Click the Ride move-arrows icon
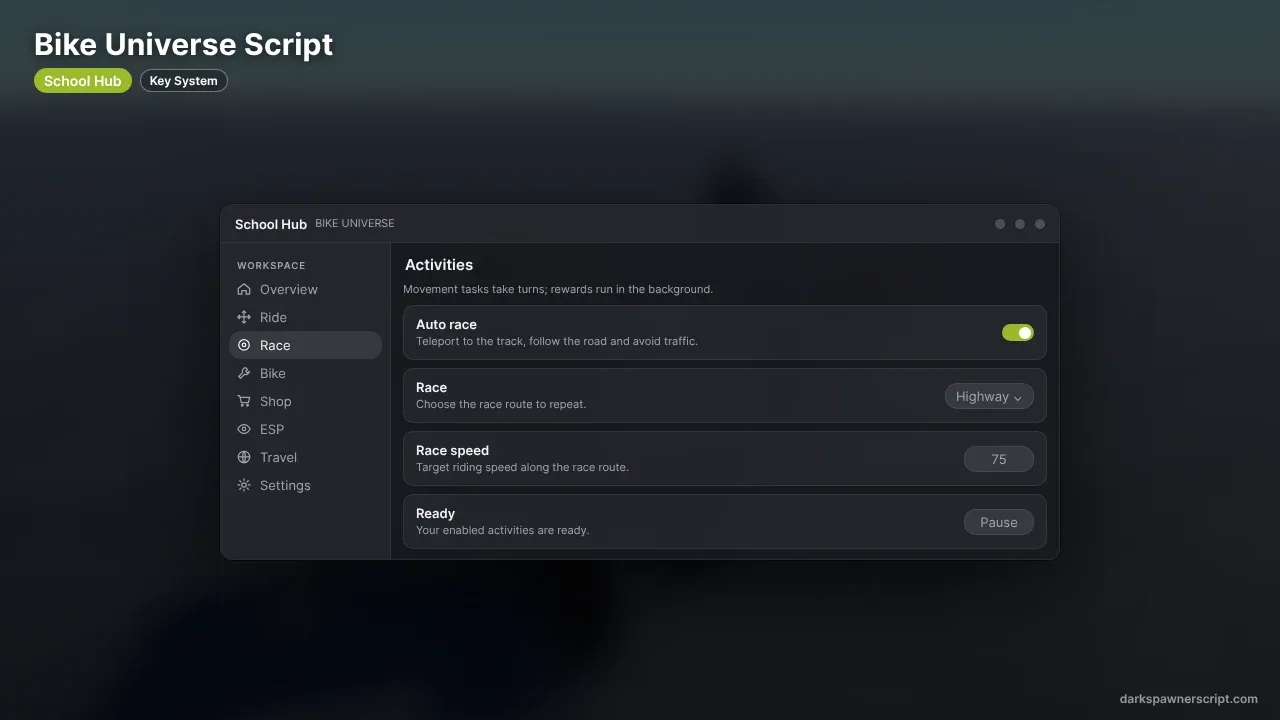Screen dimensions: 1280x720 pos(244,317)
